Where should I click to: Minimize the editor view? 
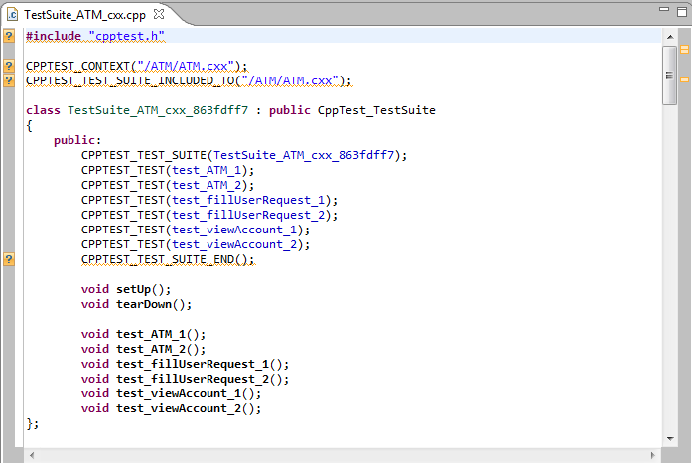click(x=664, y=9)
